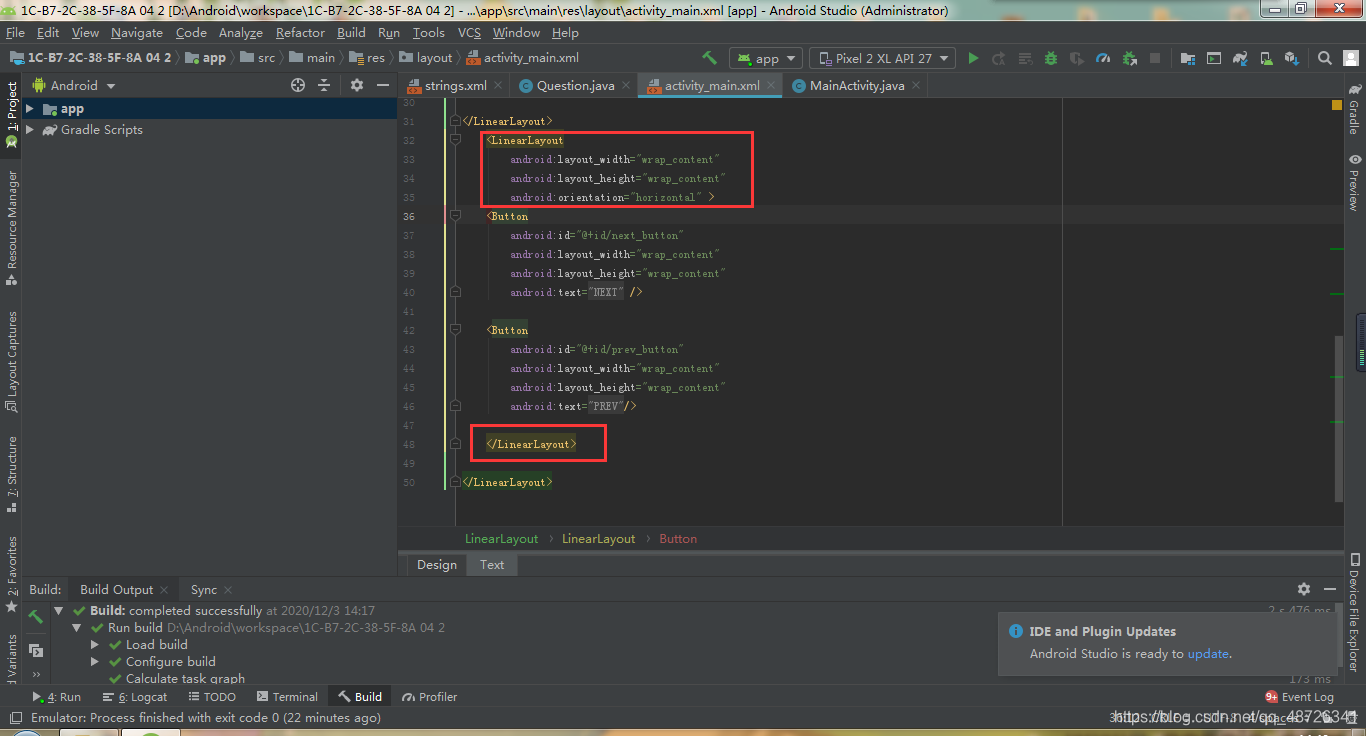Viewport: 1366px width, 736px height.
Task: Click the yellow inspection indicator at top of editor
Action: [1337, 105]
